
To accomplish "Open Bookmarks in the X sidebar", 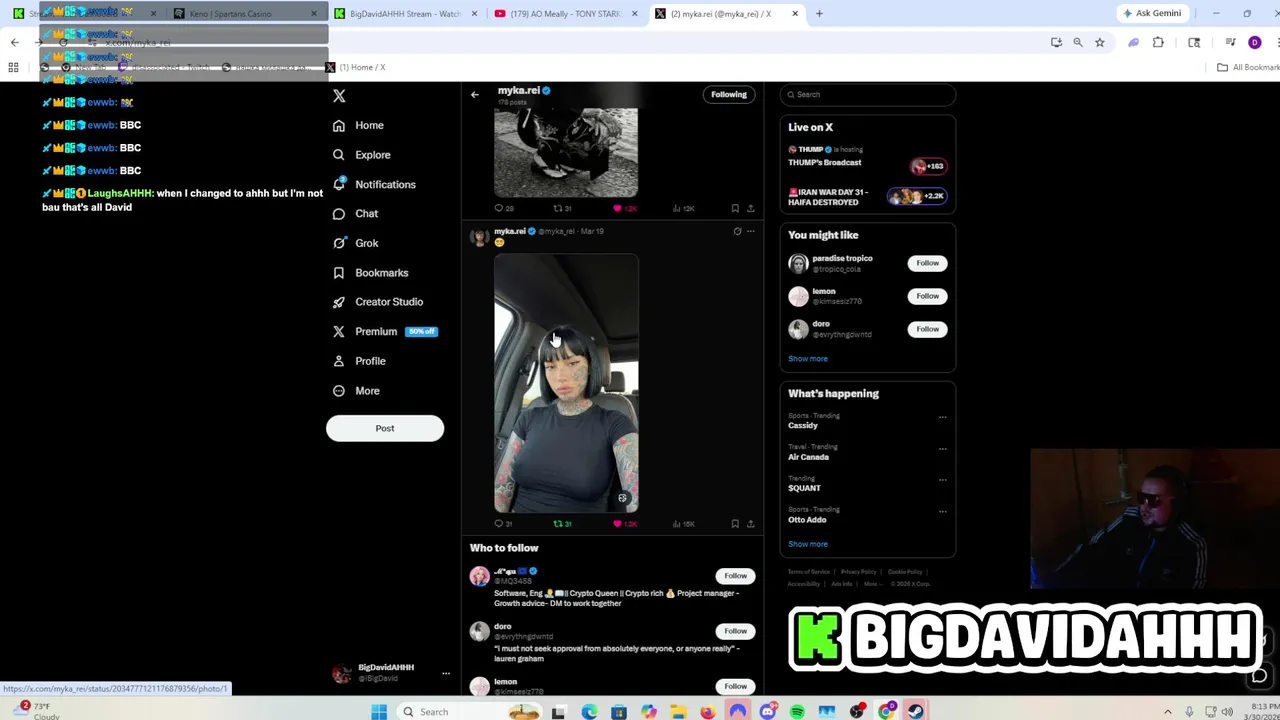I will (x=370, y=272).
